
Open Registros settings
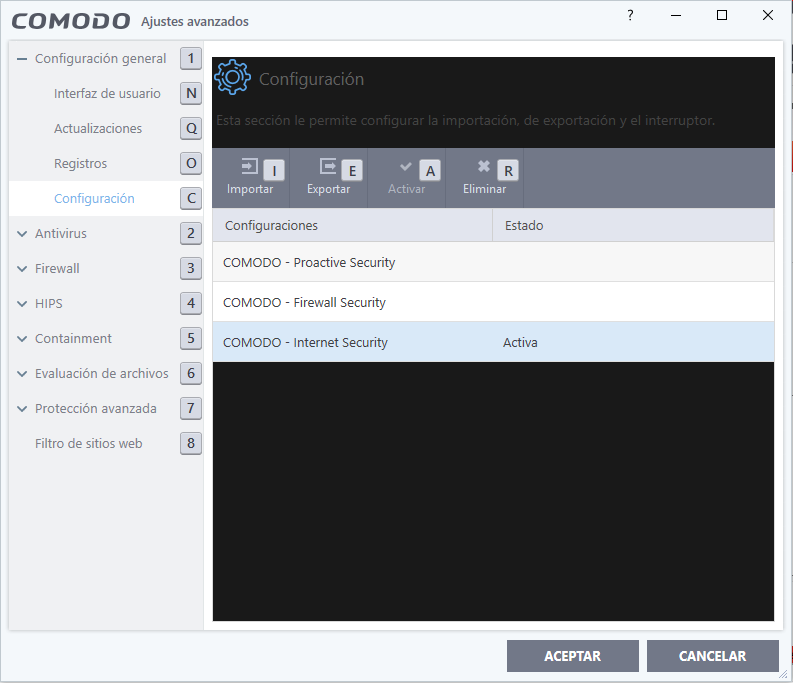tap(80, 163)
